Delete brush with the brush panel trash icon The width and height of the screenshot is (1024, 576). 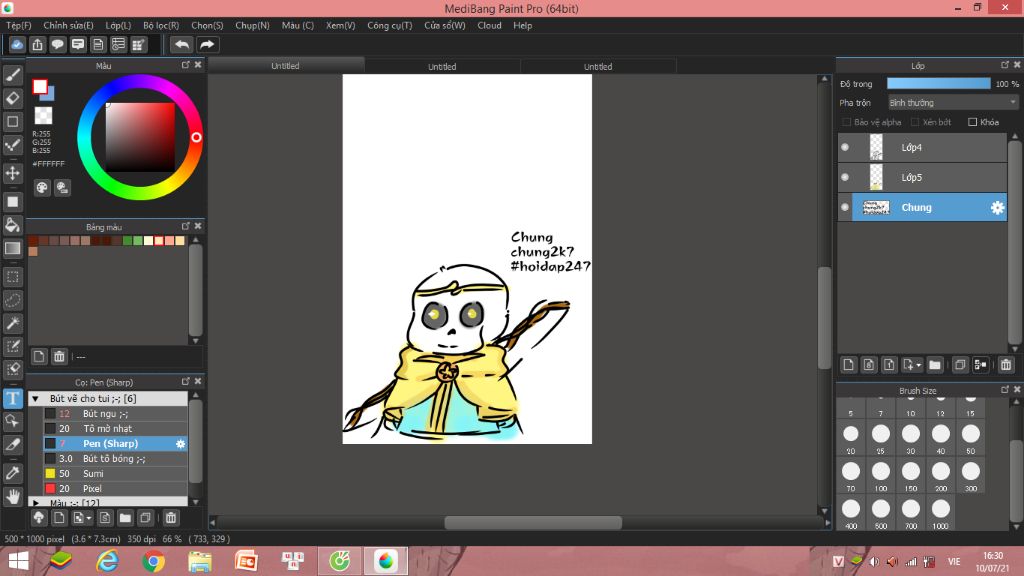coord(171,518)
